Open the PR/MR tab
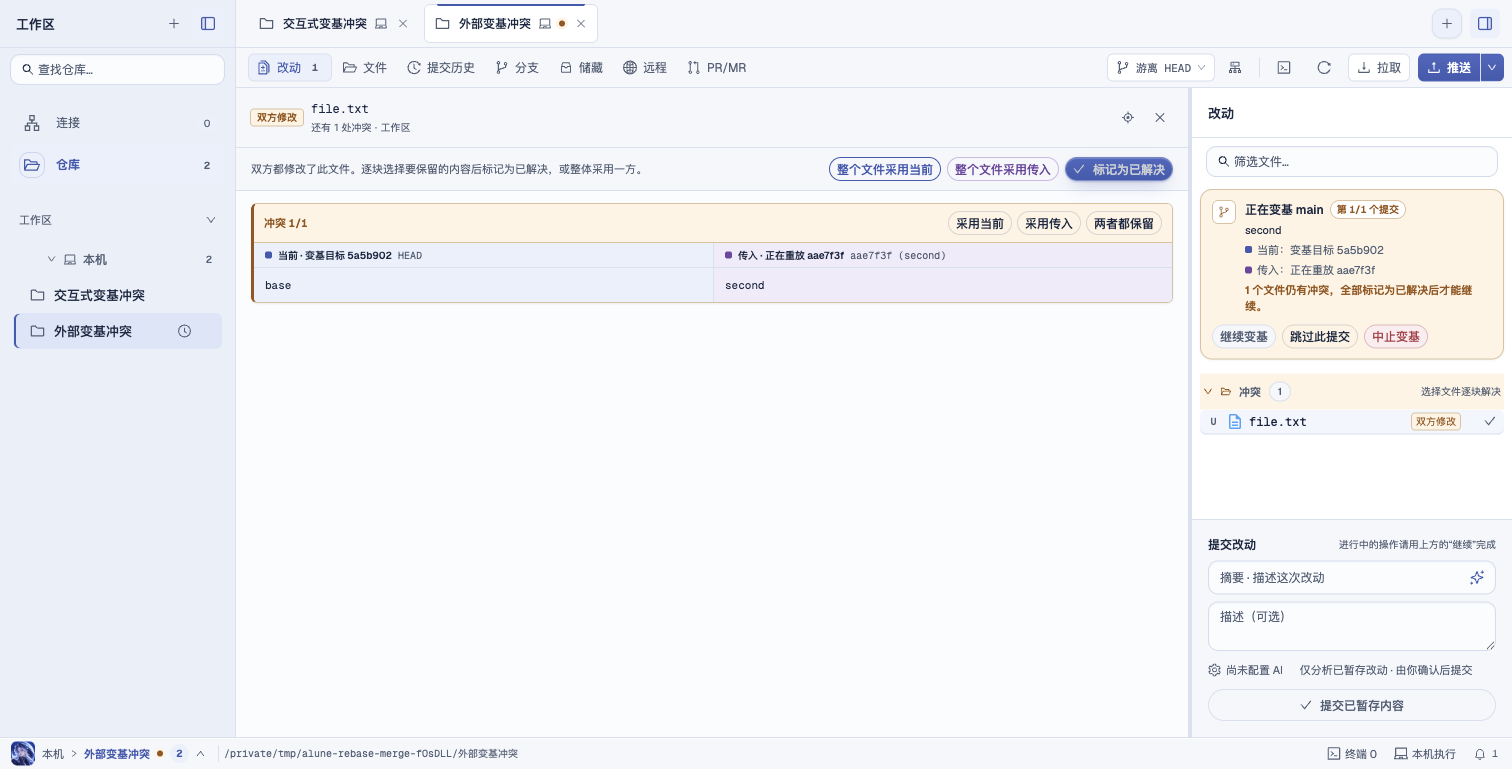This screenshot has width=1512, height=769. (717, 67)
